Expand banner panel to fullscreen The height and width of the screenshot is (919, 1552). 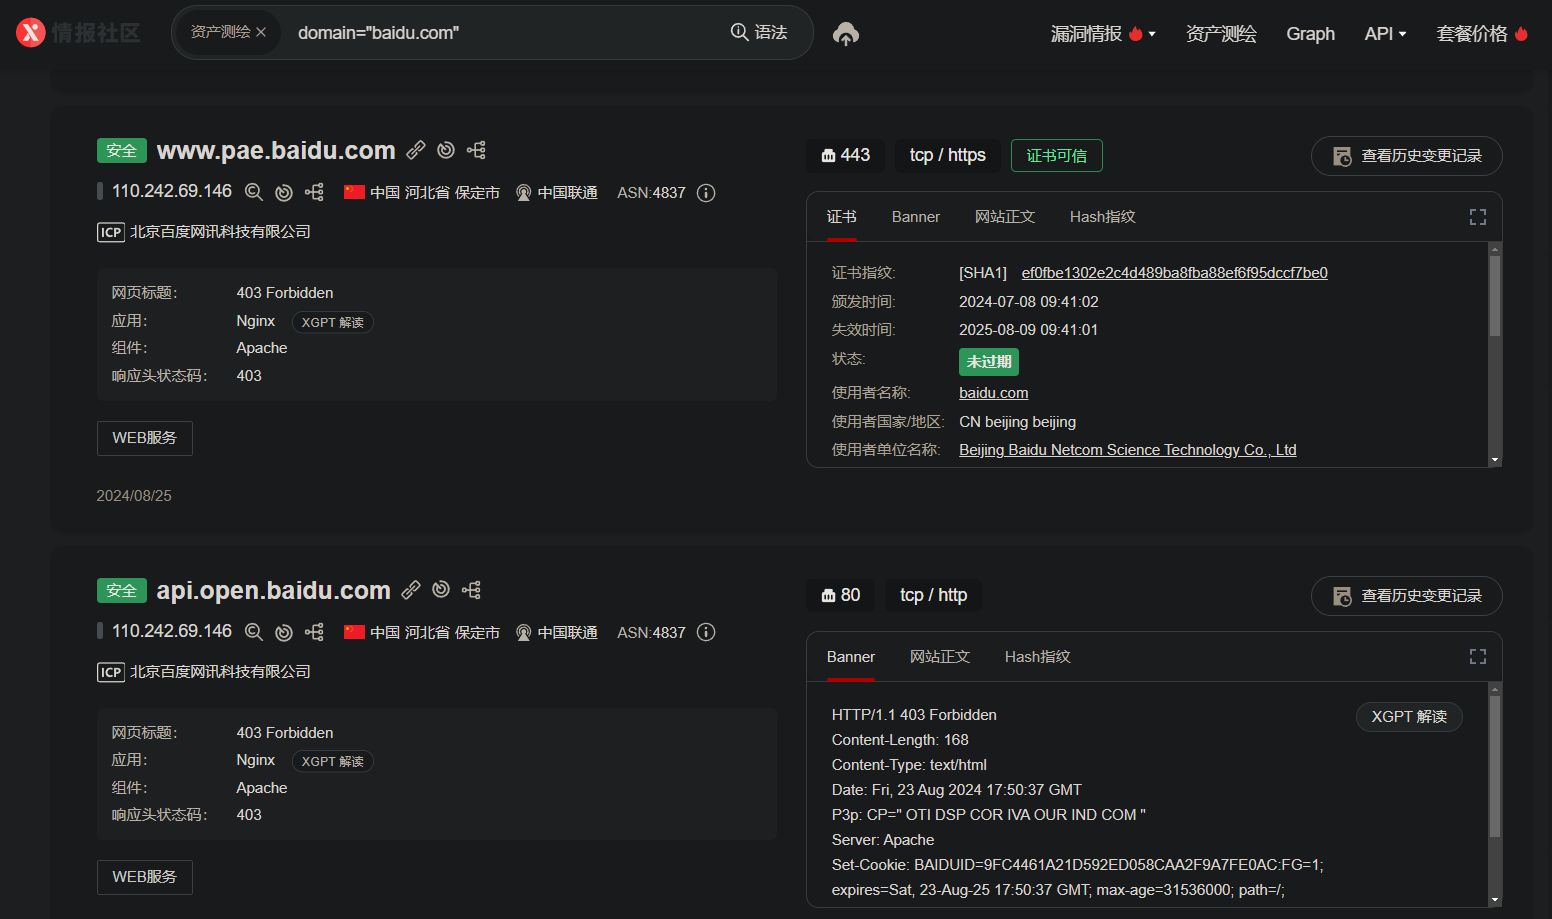(x=1478, y=657)
